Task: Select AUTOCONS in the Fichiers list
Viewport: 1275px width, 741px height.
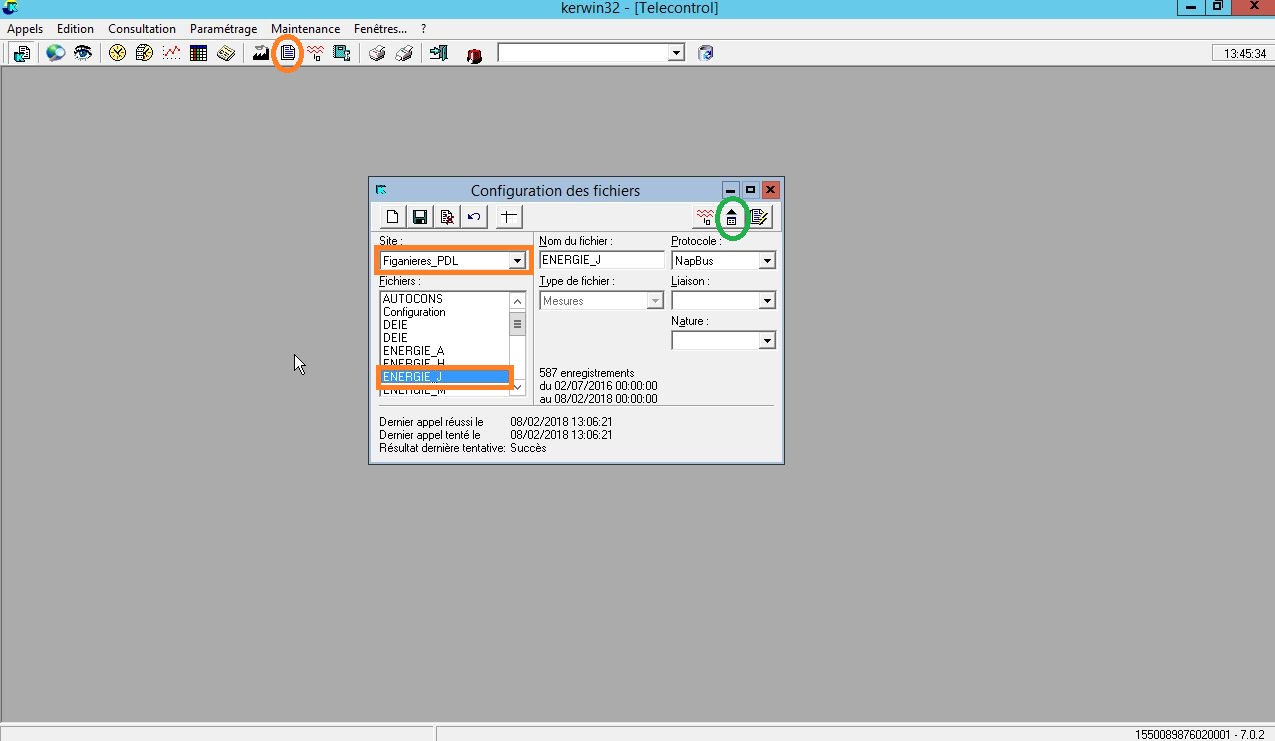Action: pyautogui.click(x=412, y=299)
